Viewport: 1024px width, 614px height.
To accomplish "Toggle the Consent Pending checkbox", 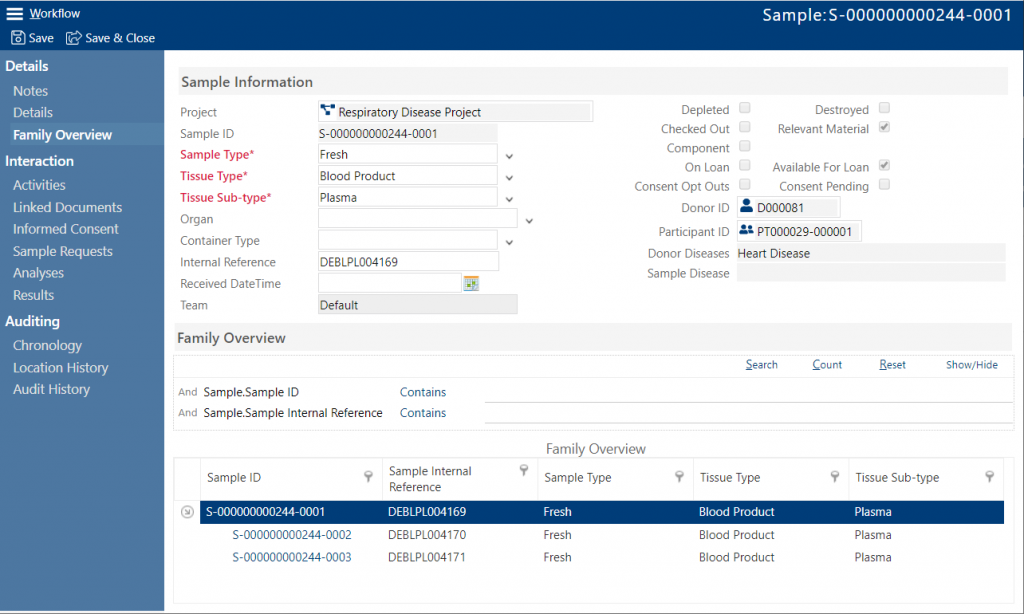I will 884,186.
